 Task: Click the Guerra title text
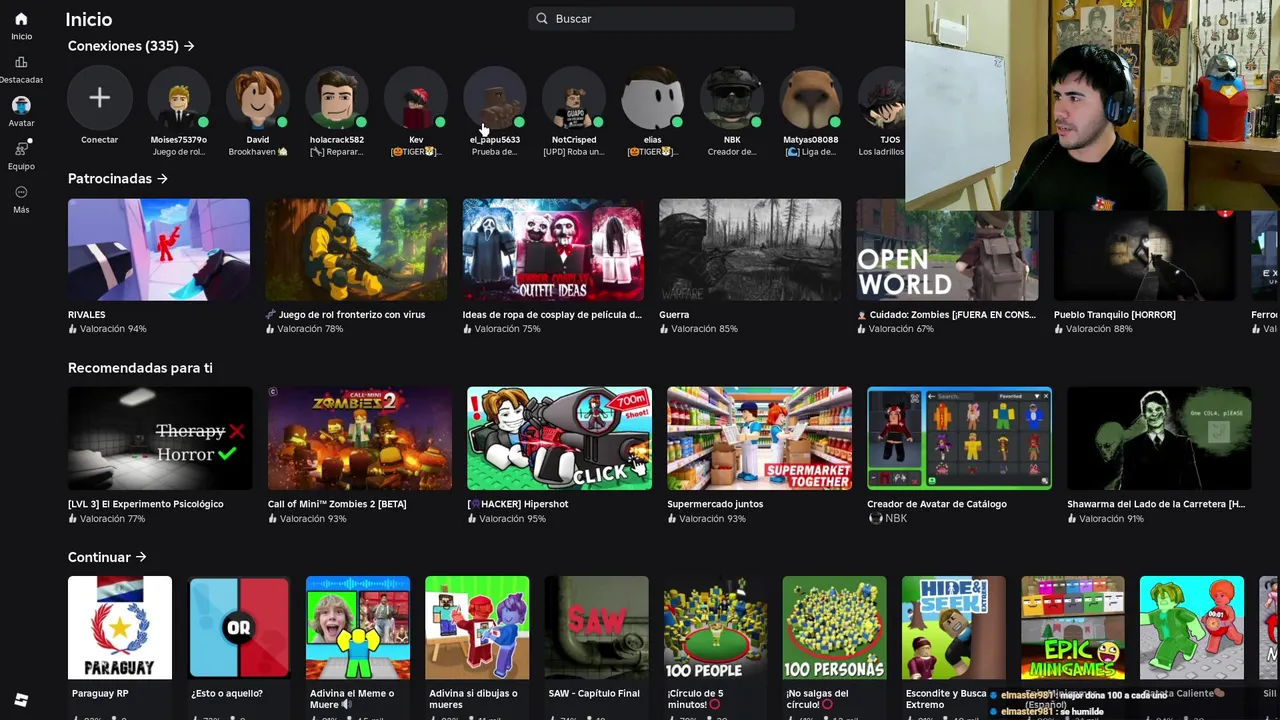coord(674,315)
